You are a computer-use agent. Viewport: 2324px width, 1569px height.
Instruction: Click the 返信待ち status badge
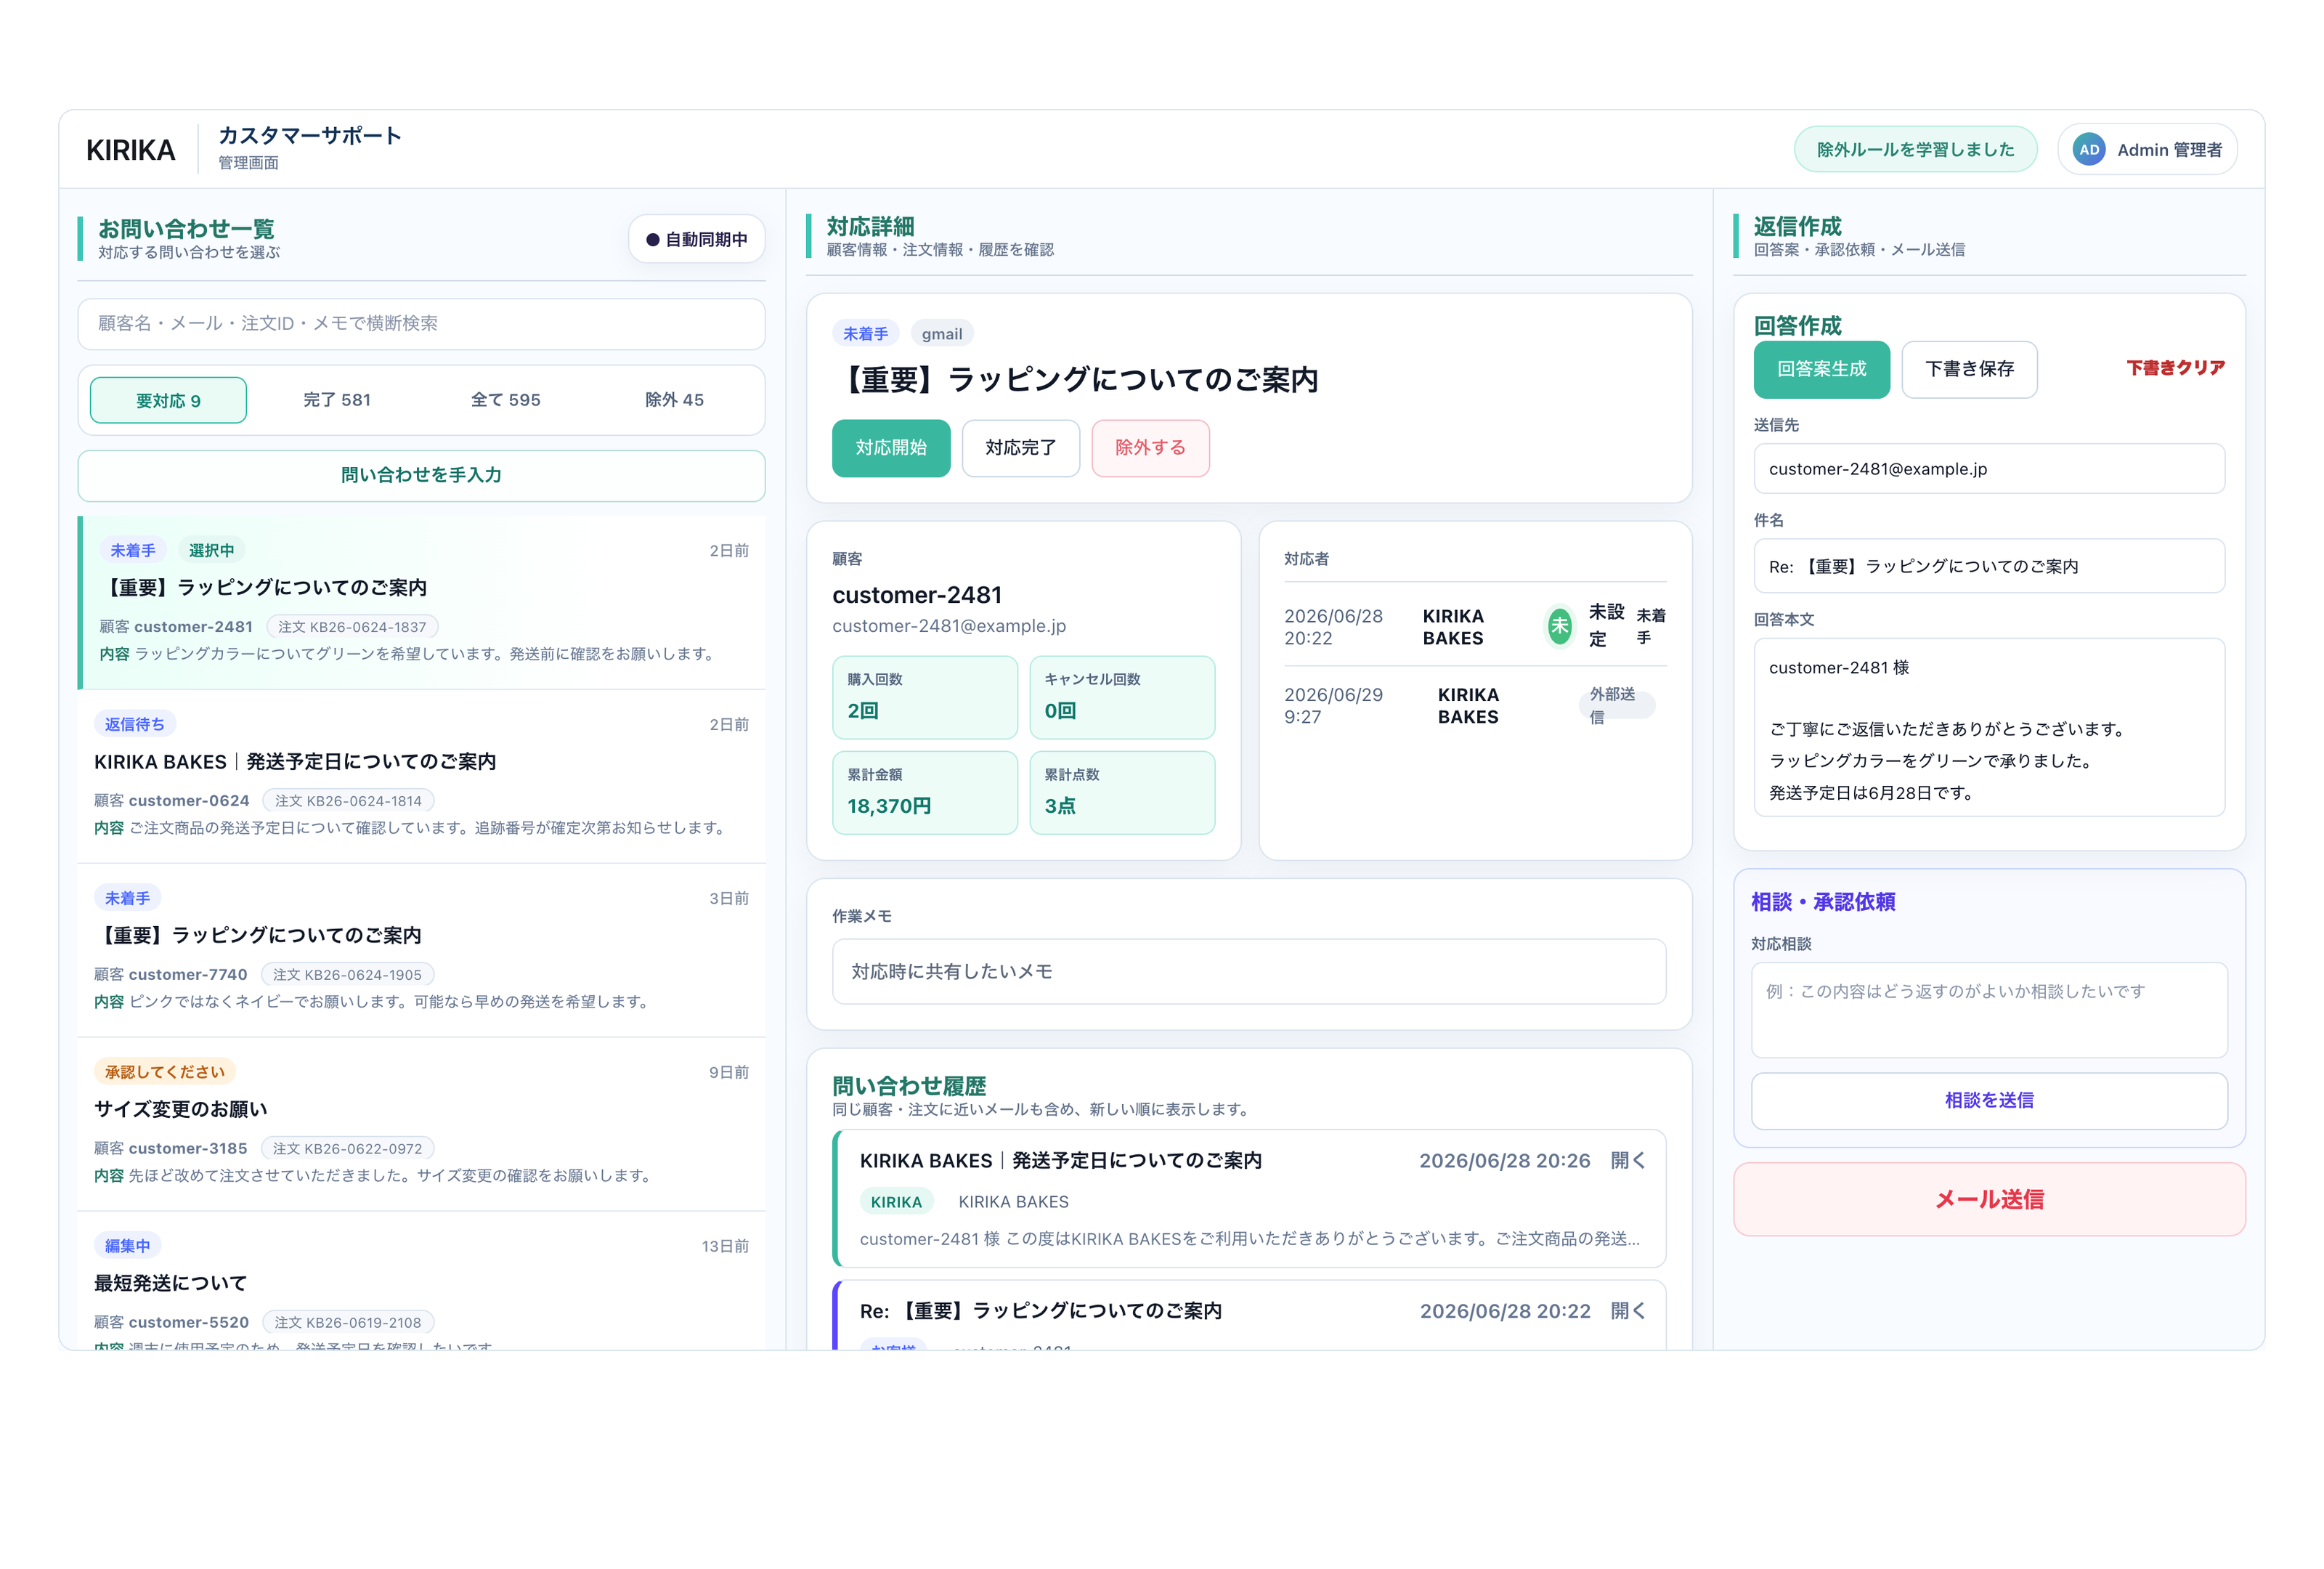pos(135,725)
